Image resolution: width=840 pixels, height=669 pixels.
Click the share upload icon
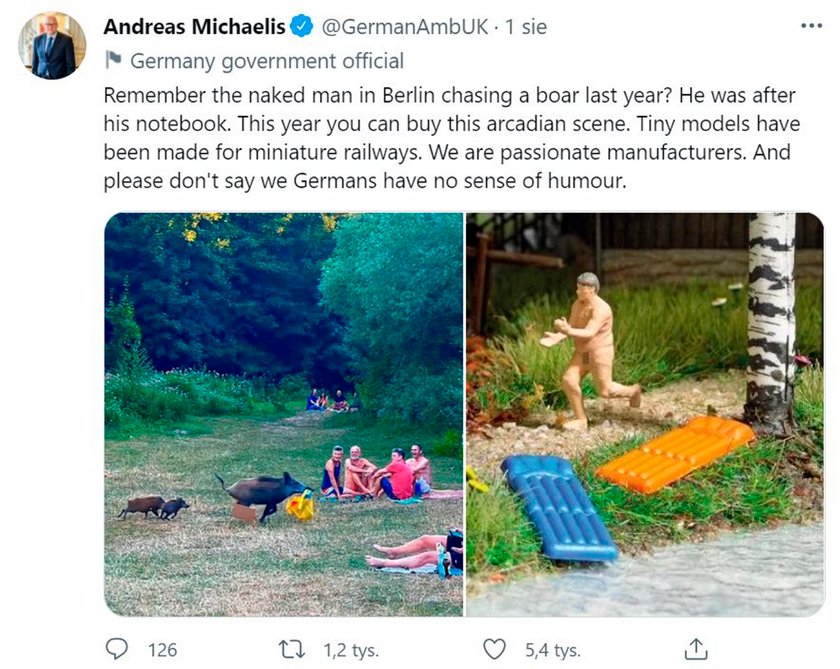coord(696,649)
